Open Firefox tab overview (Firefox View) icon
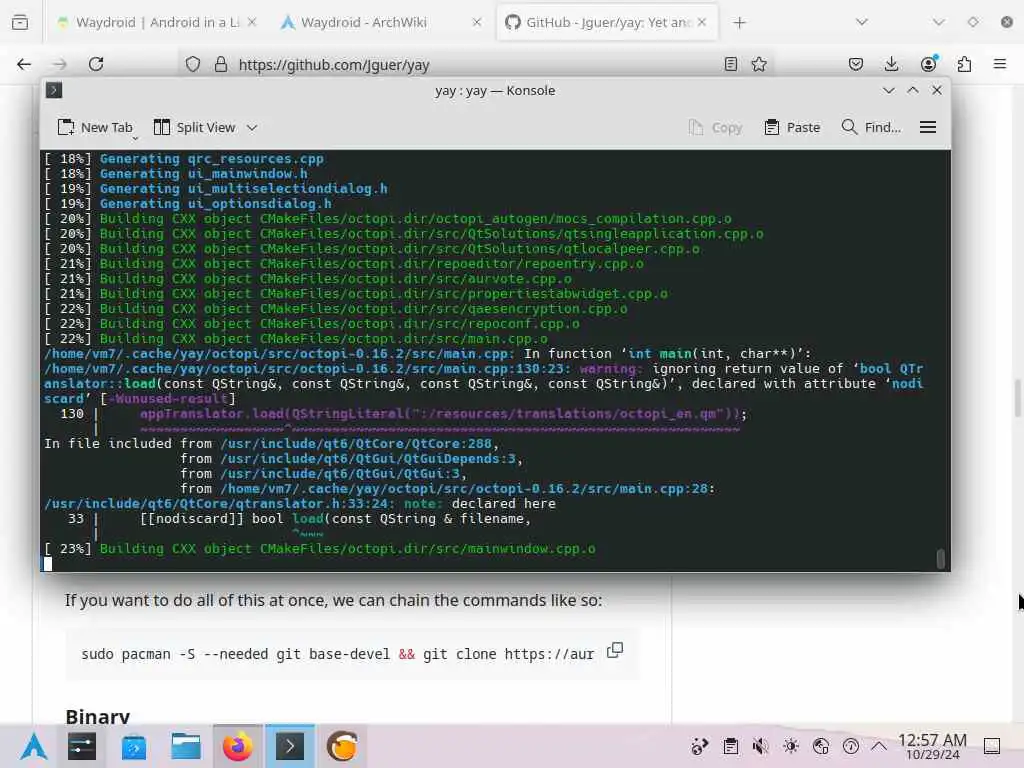The width and height of the screenshot is (1024, 768). tap(20, 22)
